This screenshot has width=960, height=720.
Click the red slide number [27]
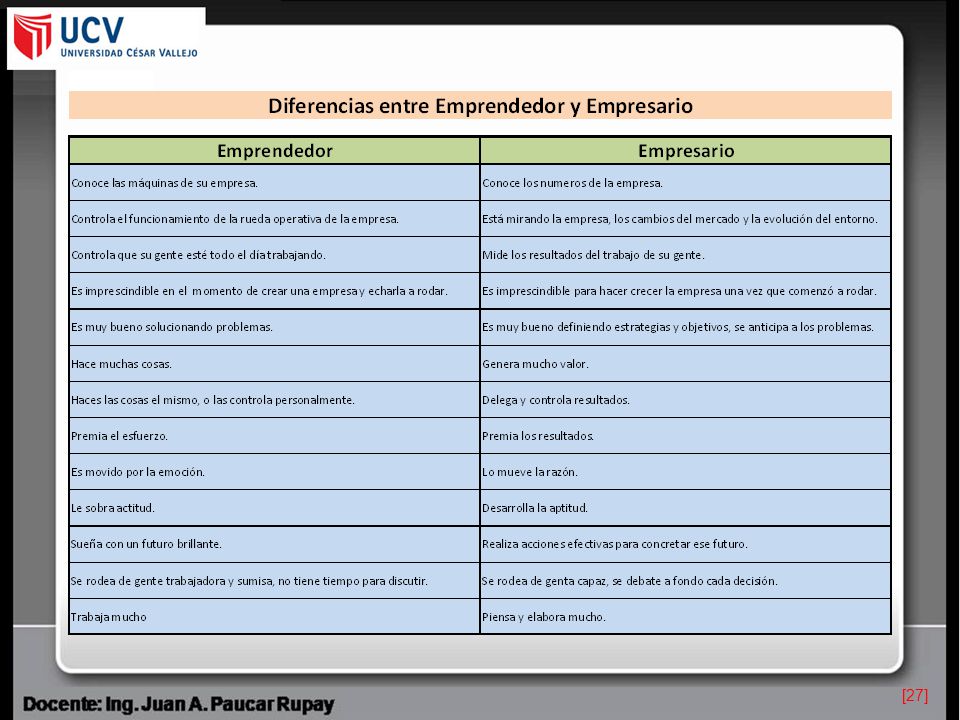[x=915, y=696]
